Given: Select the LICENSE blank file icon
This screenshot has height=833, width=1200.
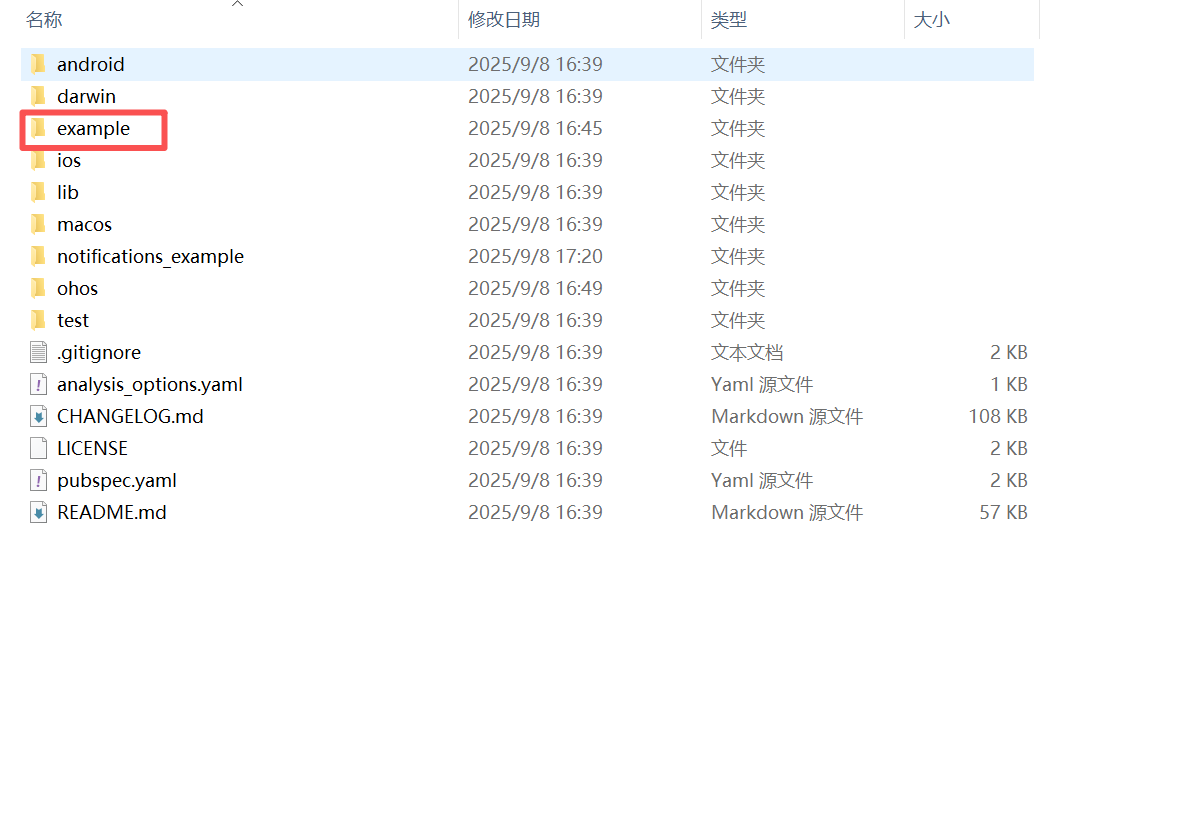Looking at the screenshot, I should (x=38, y=448).
